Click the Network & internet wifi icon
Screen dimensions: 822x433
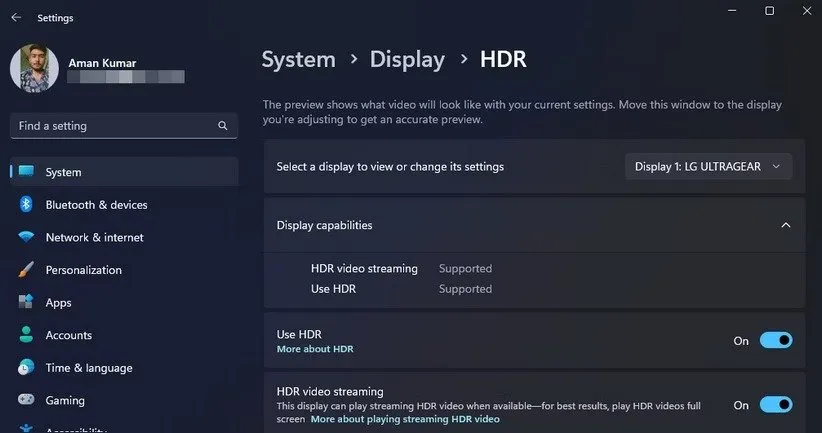[x=26, y=238]
